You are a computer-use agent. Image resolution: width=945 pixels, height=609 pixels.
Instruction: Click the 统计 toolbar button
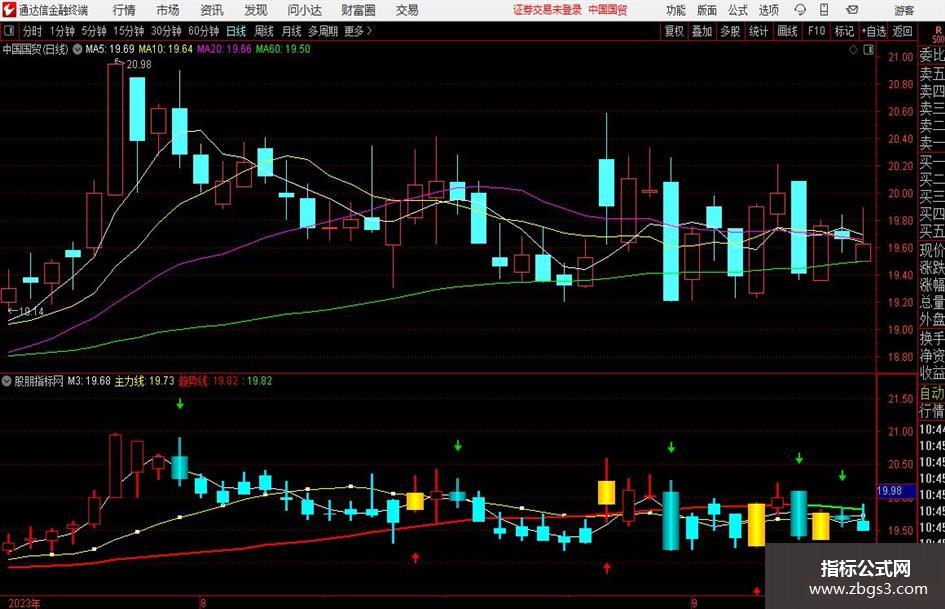pos(758,31)
